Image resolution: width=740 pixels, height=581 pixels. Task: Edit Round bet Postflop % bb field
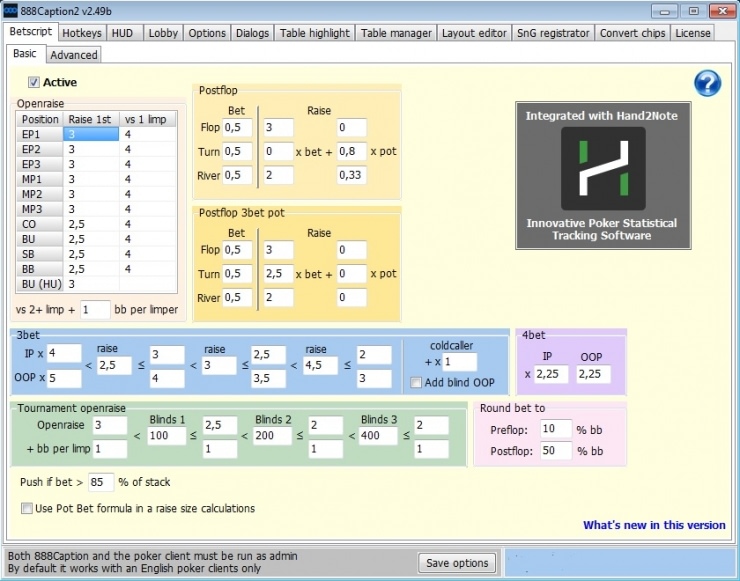(555, 450)
